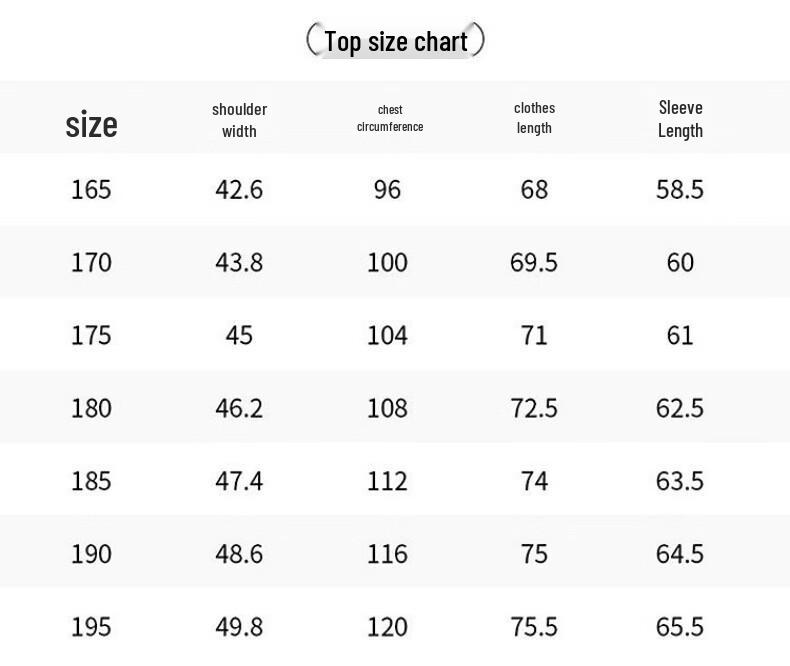The width and height of the screenshot is (790, 666).
Task: Click the 'shoulder width' column header
Action: (239, 120)
